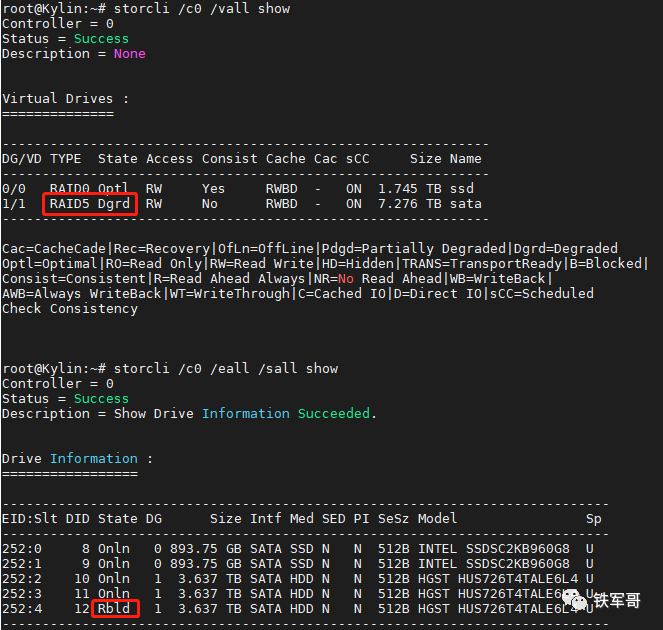Click the '1.745 TB' size value
The height and width of the screenshot is (630, 663).
click(410, 189)
